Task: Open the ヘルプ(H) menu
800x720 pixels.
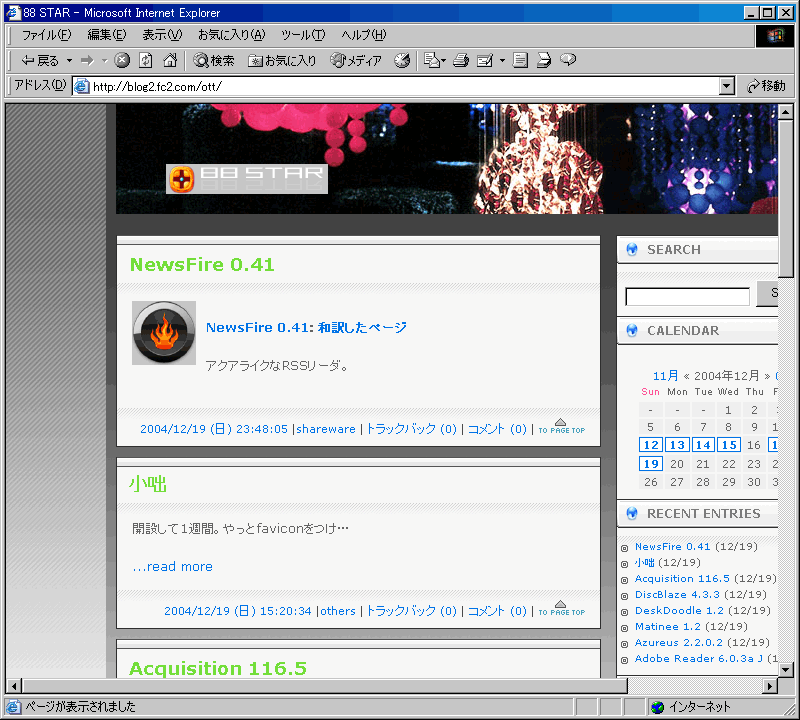Action: click(364, 35)
